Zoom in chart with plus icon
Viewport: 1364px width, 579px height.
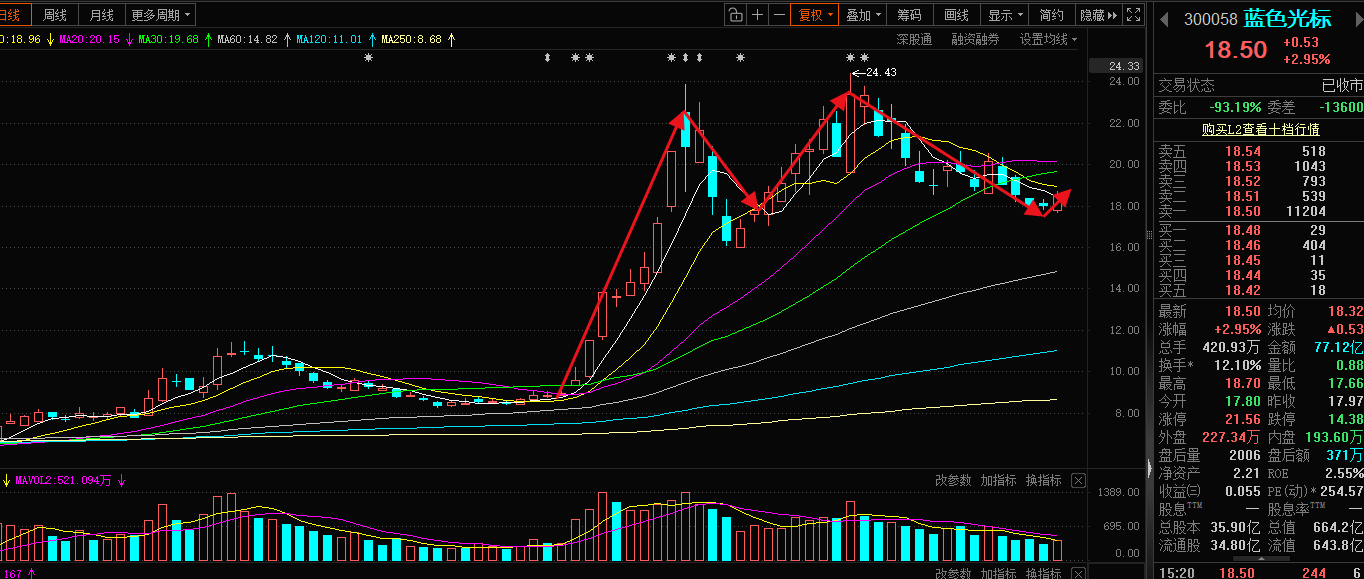[x=758, y=15]
